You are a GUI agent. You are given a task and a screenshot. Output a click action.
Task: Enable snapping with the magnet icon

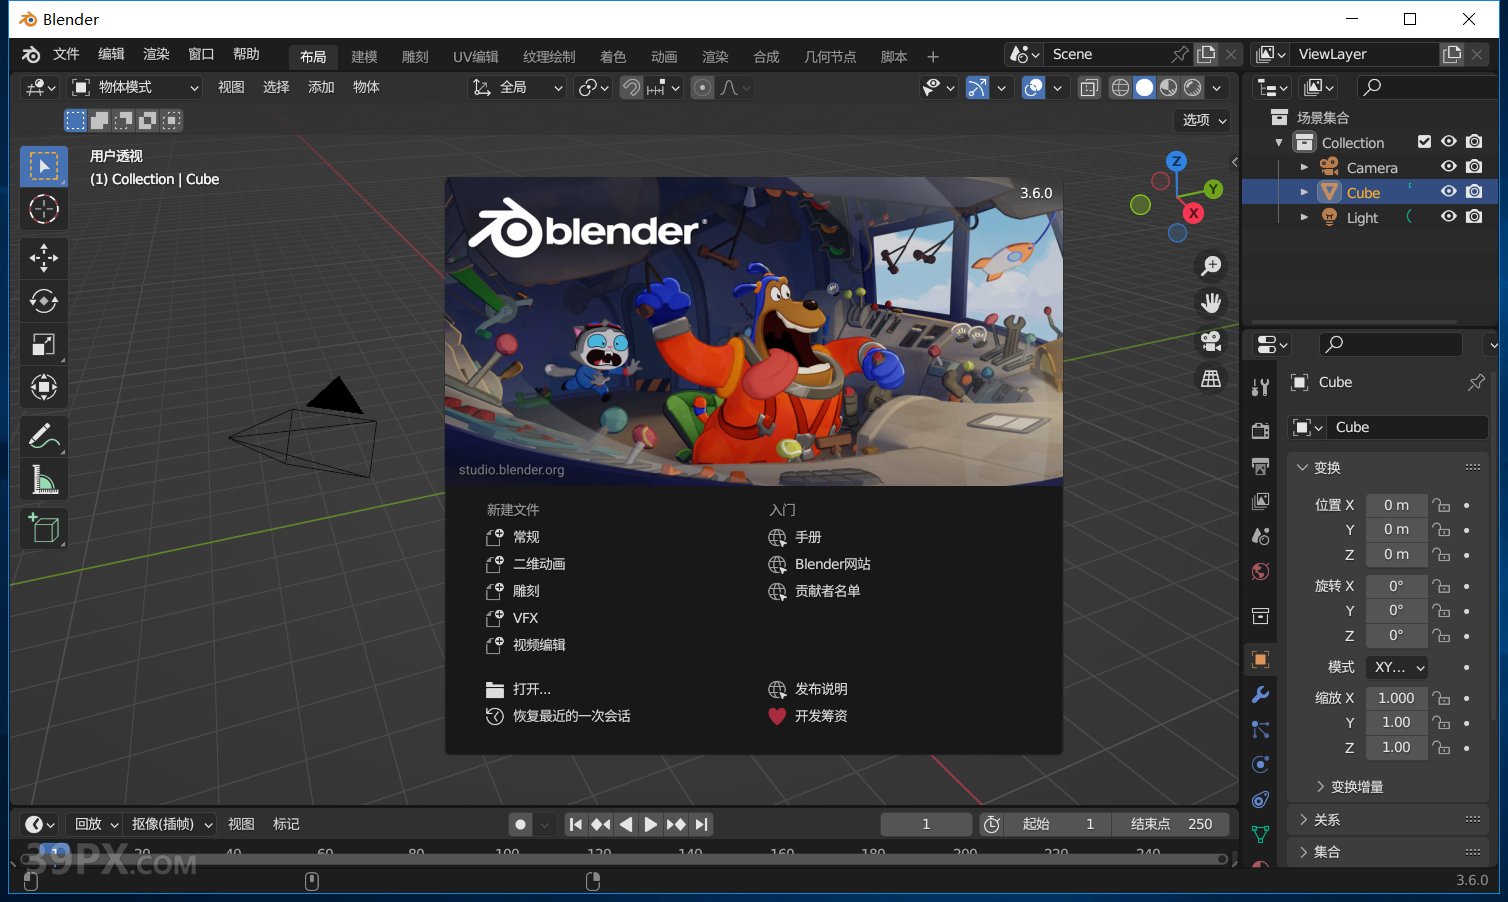(x=631, y=87)
